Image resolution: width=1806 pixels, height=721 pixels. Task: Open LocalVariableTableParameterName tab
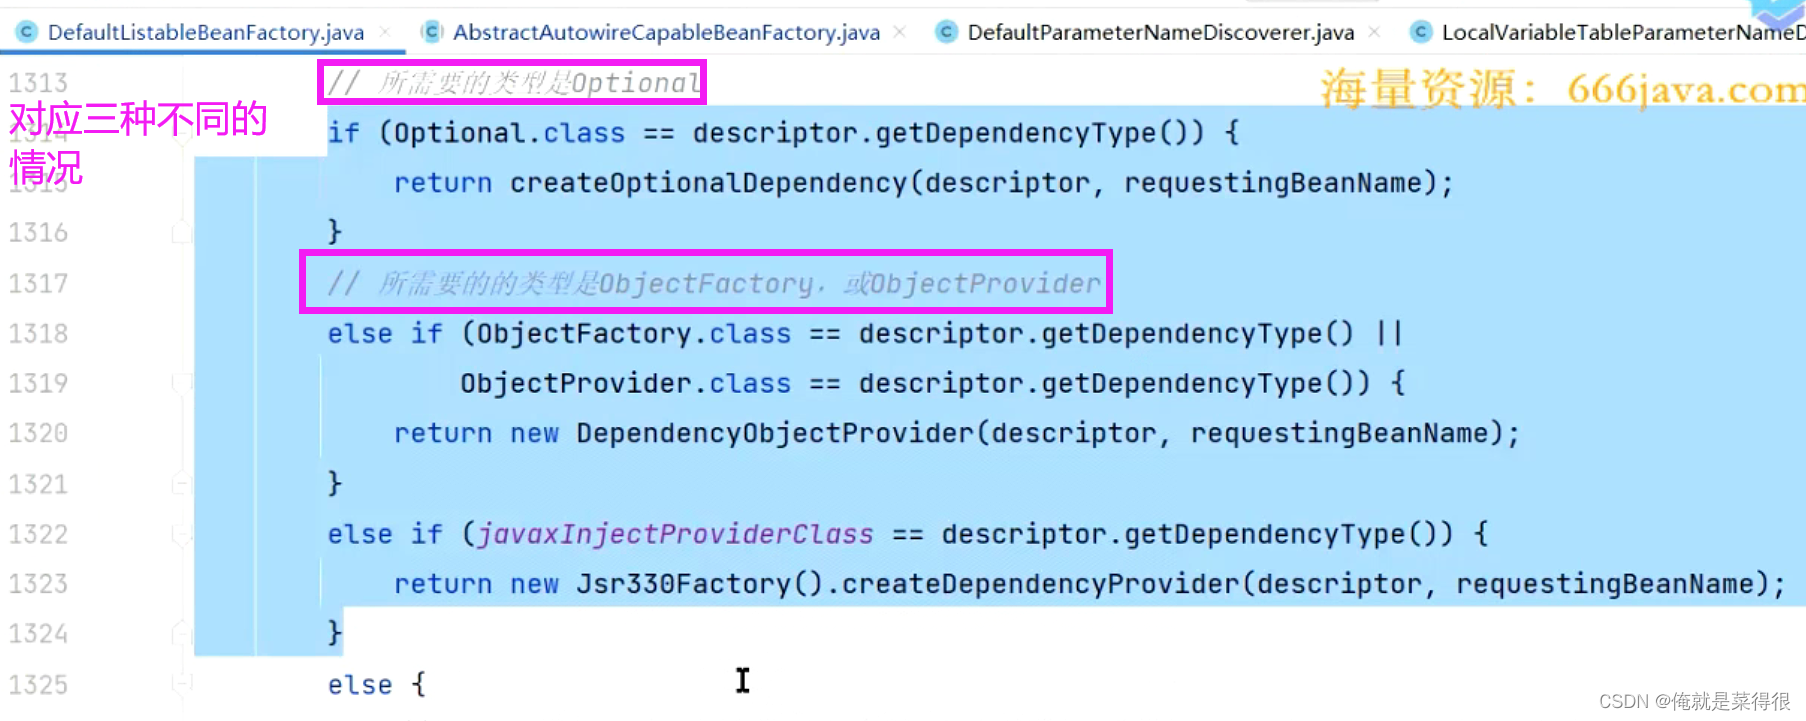pyautogui.click(x=1623, y=32)
